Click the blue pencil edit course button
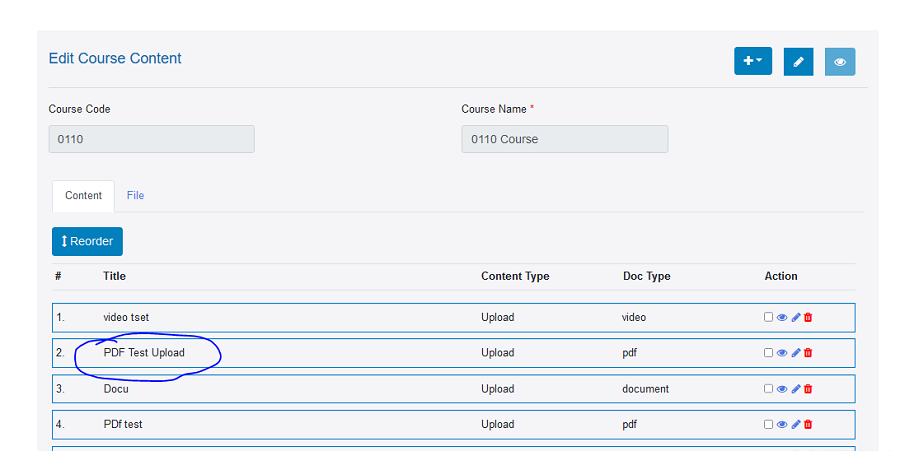The height and width of the screenshot is (451, 900). pos(798,61)
